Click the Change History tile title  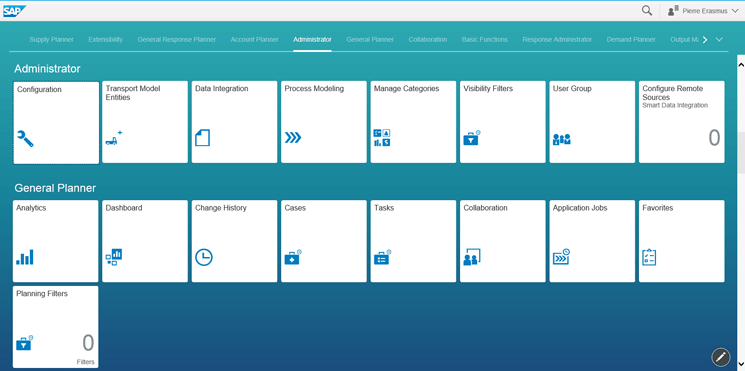pyautogui.click(x=221, y=208)
